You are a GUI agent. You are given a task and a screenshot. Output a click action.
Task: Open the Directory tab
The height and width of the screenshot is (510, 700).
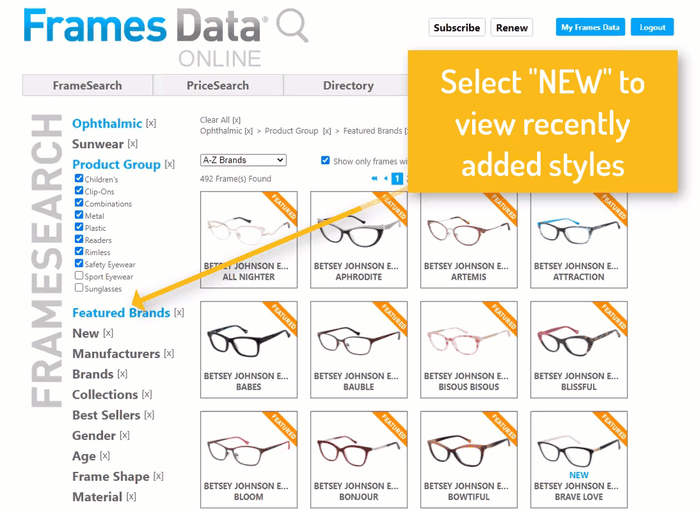pos(348,85)
